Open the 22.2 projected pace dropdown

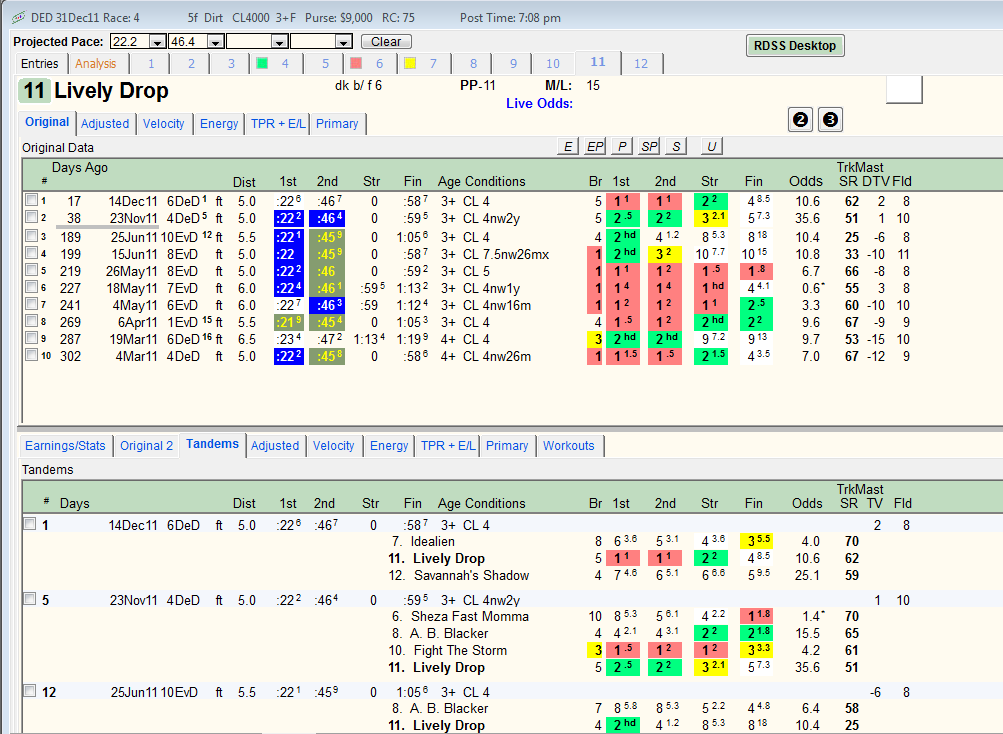157,42
